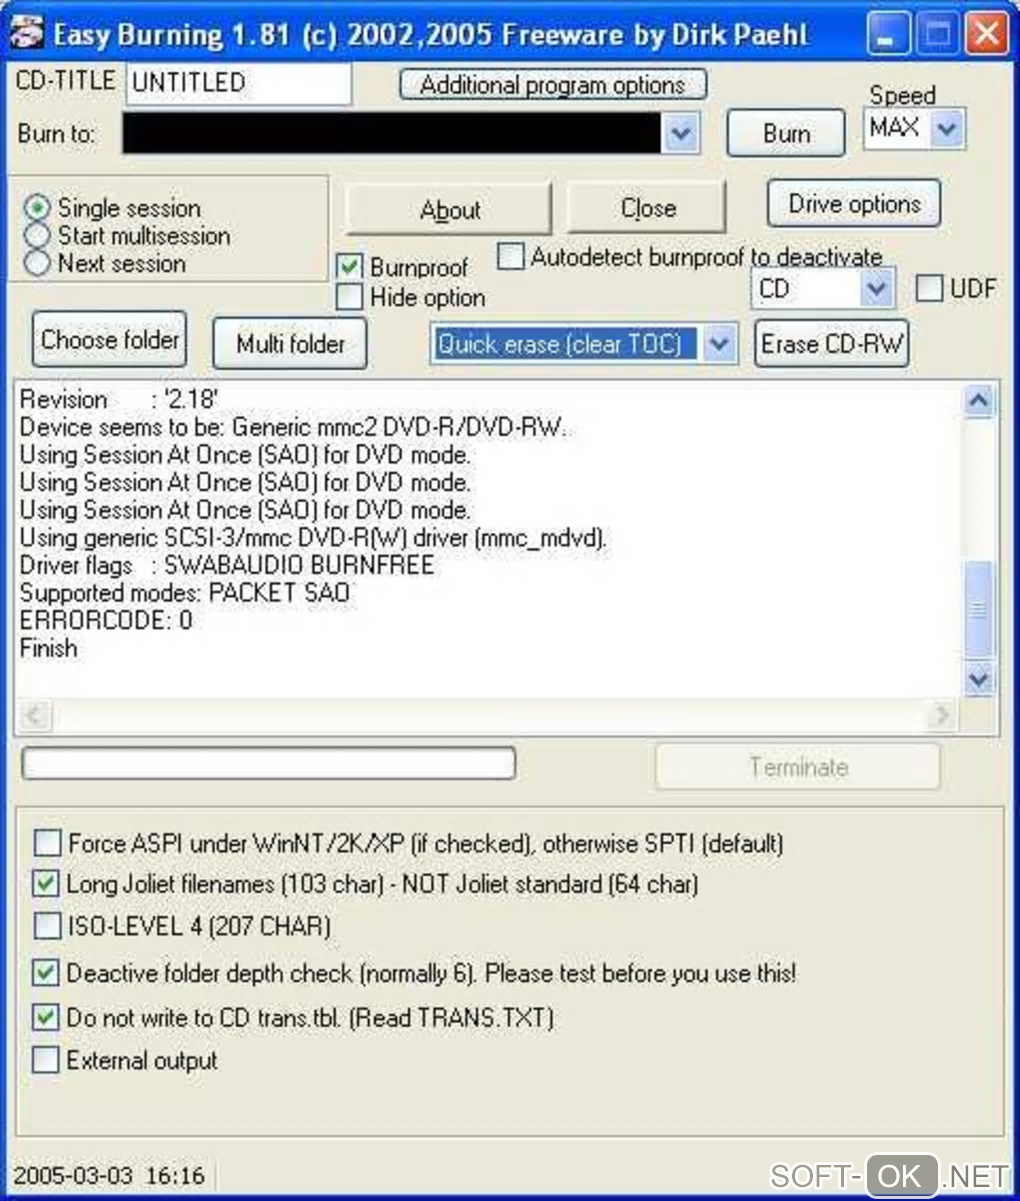Viewport: 1020px width, 1201px height.
Task: Click the Easy Burning title bar app icon
Action: [29, 34]
